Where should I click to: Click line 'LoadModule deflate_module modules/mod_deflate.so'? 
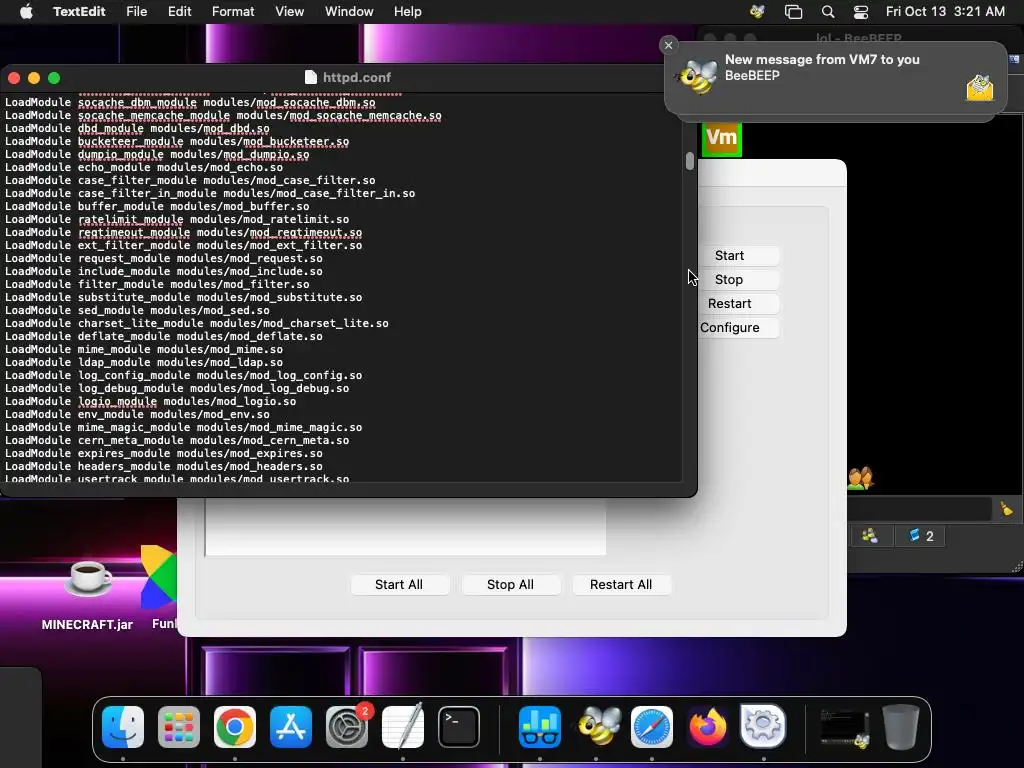[x=163, y=336]
